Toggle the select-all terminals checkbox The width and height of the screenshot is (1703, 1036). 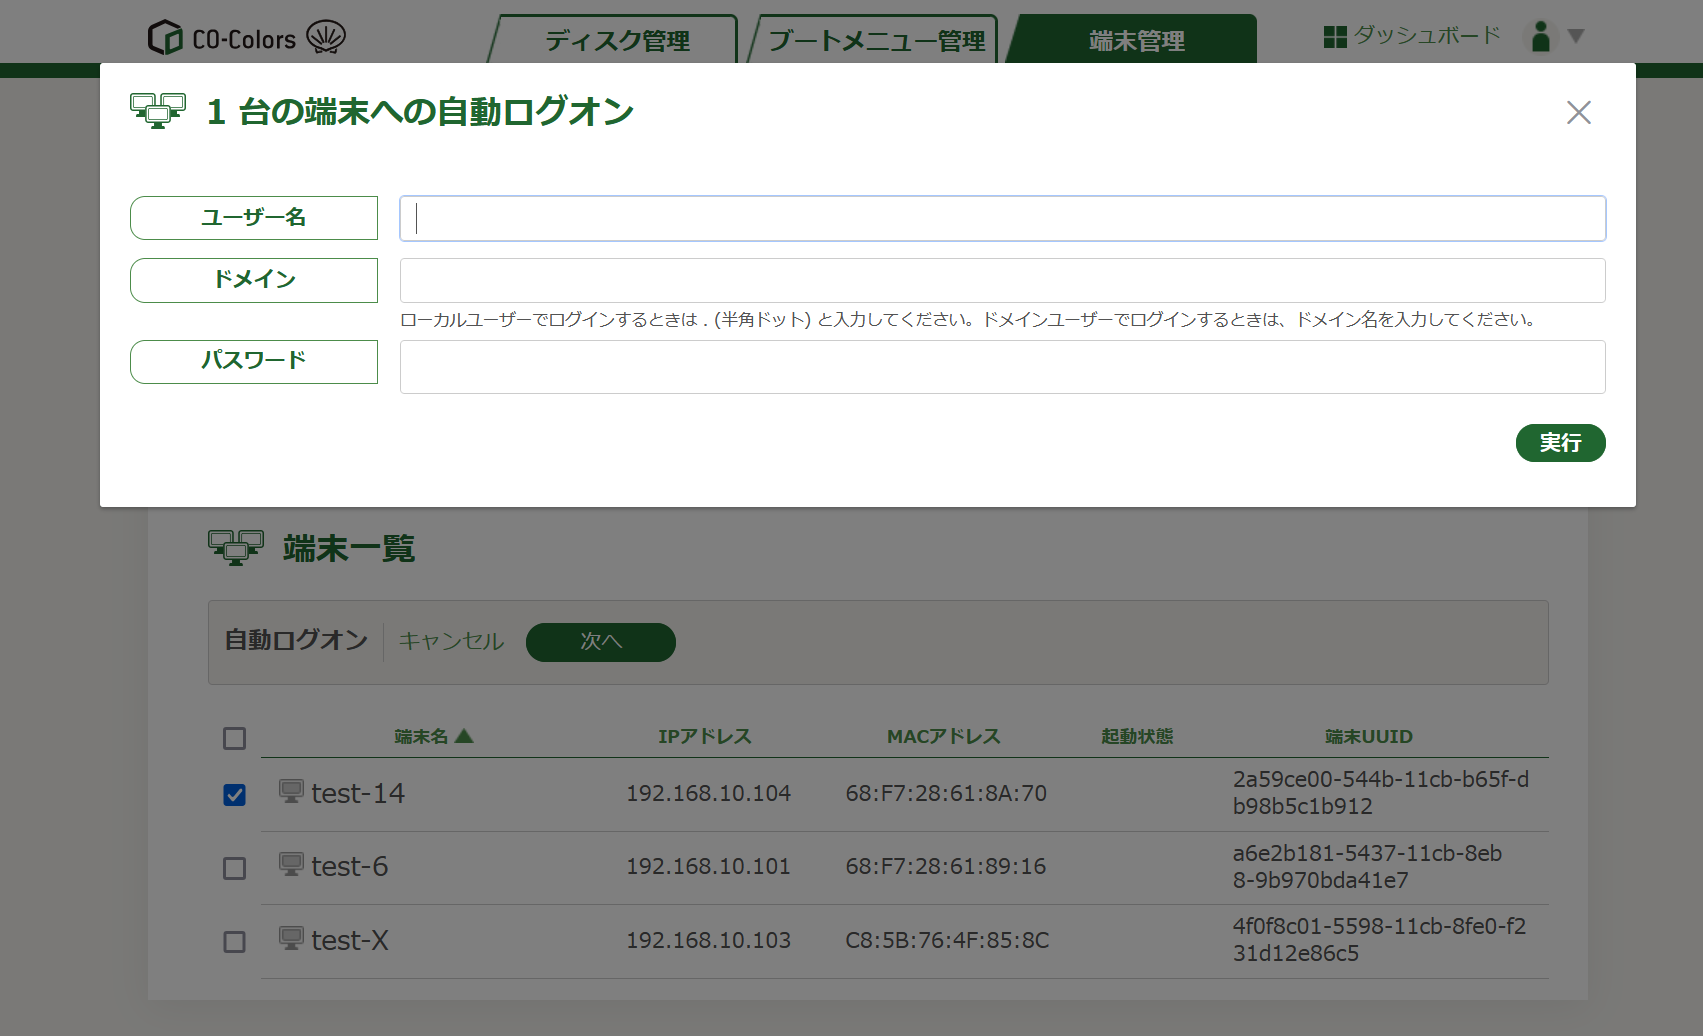coord(235,738)
